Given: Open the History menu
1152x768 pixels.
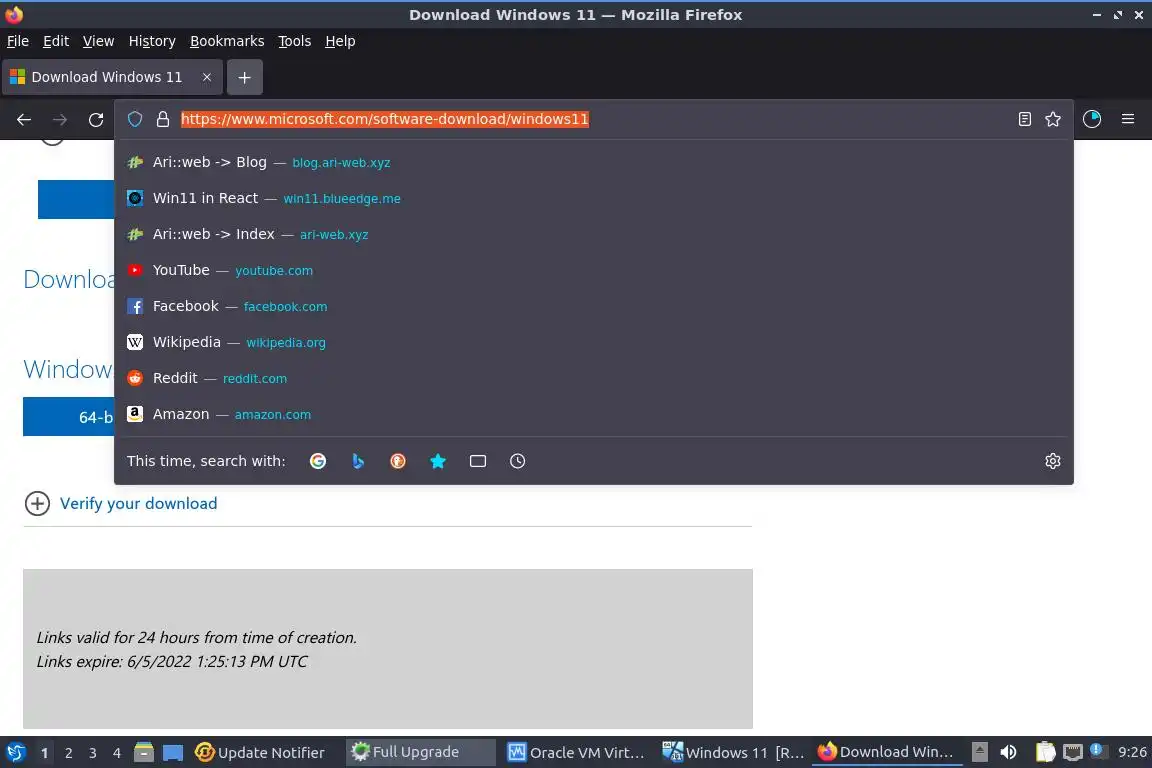Looking at the screenshot, I should tap(152, 41).
